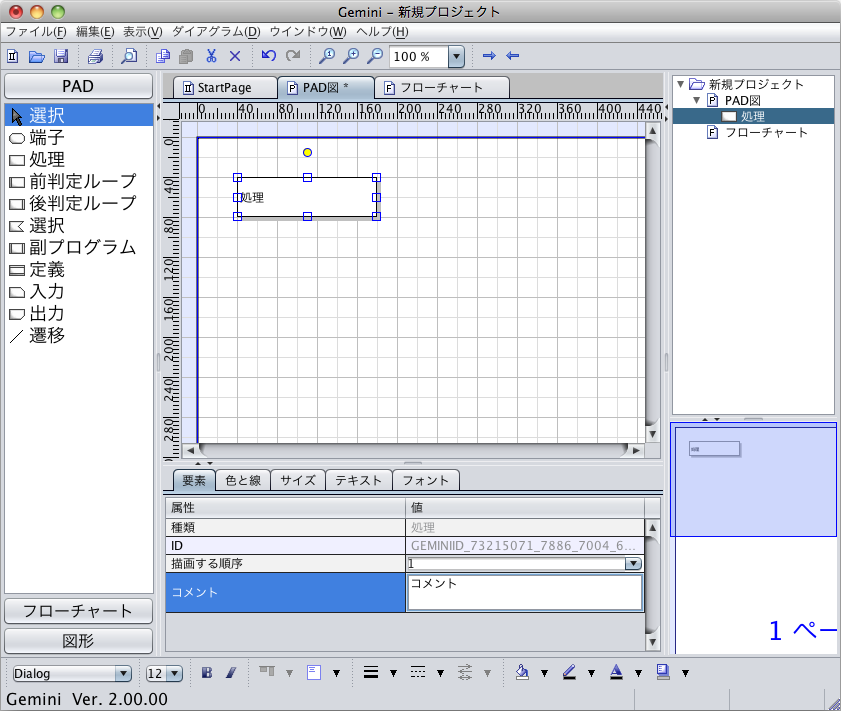Click the Print preview icon

[x=129, y=56]
